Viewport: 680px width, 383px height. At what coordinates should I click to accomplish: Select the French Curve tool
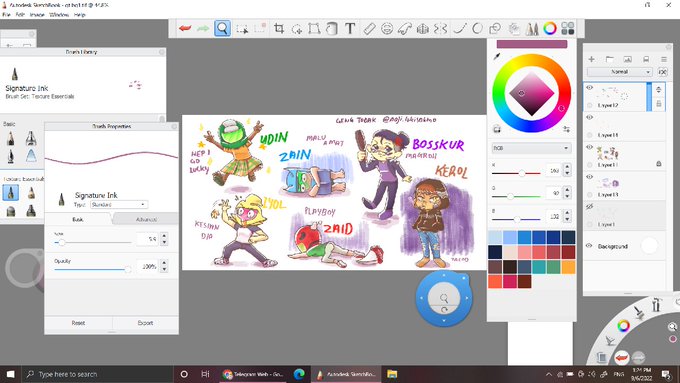pyautogui.click(x=405, y=29)
